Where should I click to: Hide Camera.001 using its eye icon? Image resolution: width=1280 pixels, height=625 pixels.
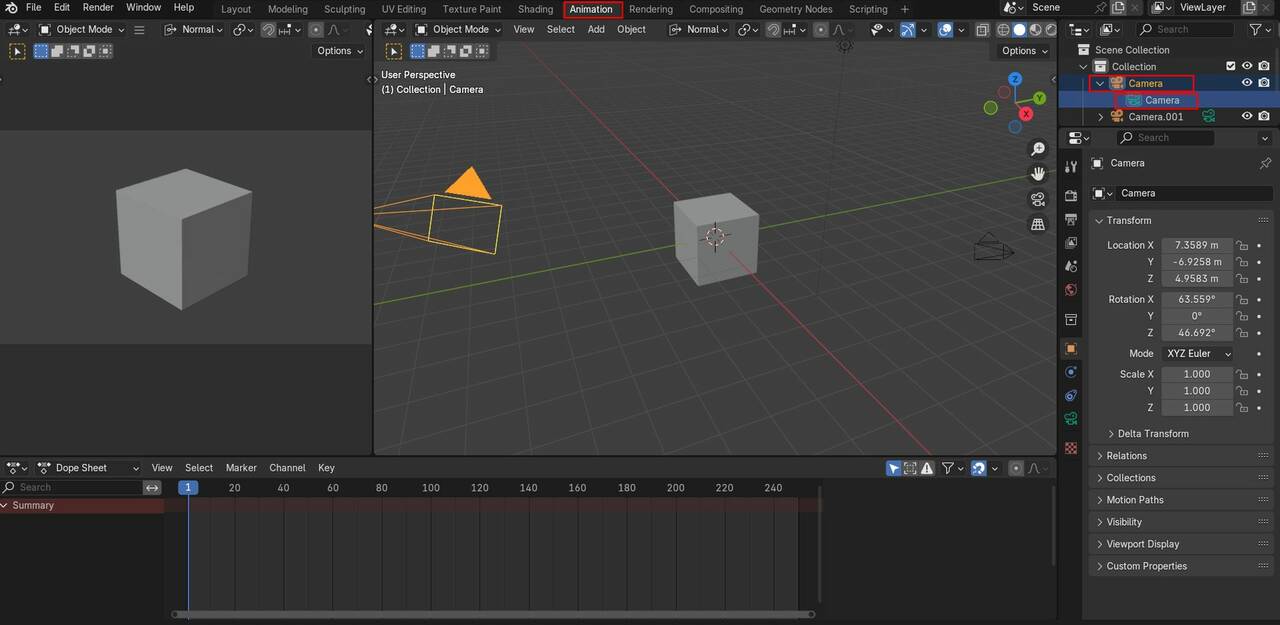(x=1247, y=116)
